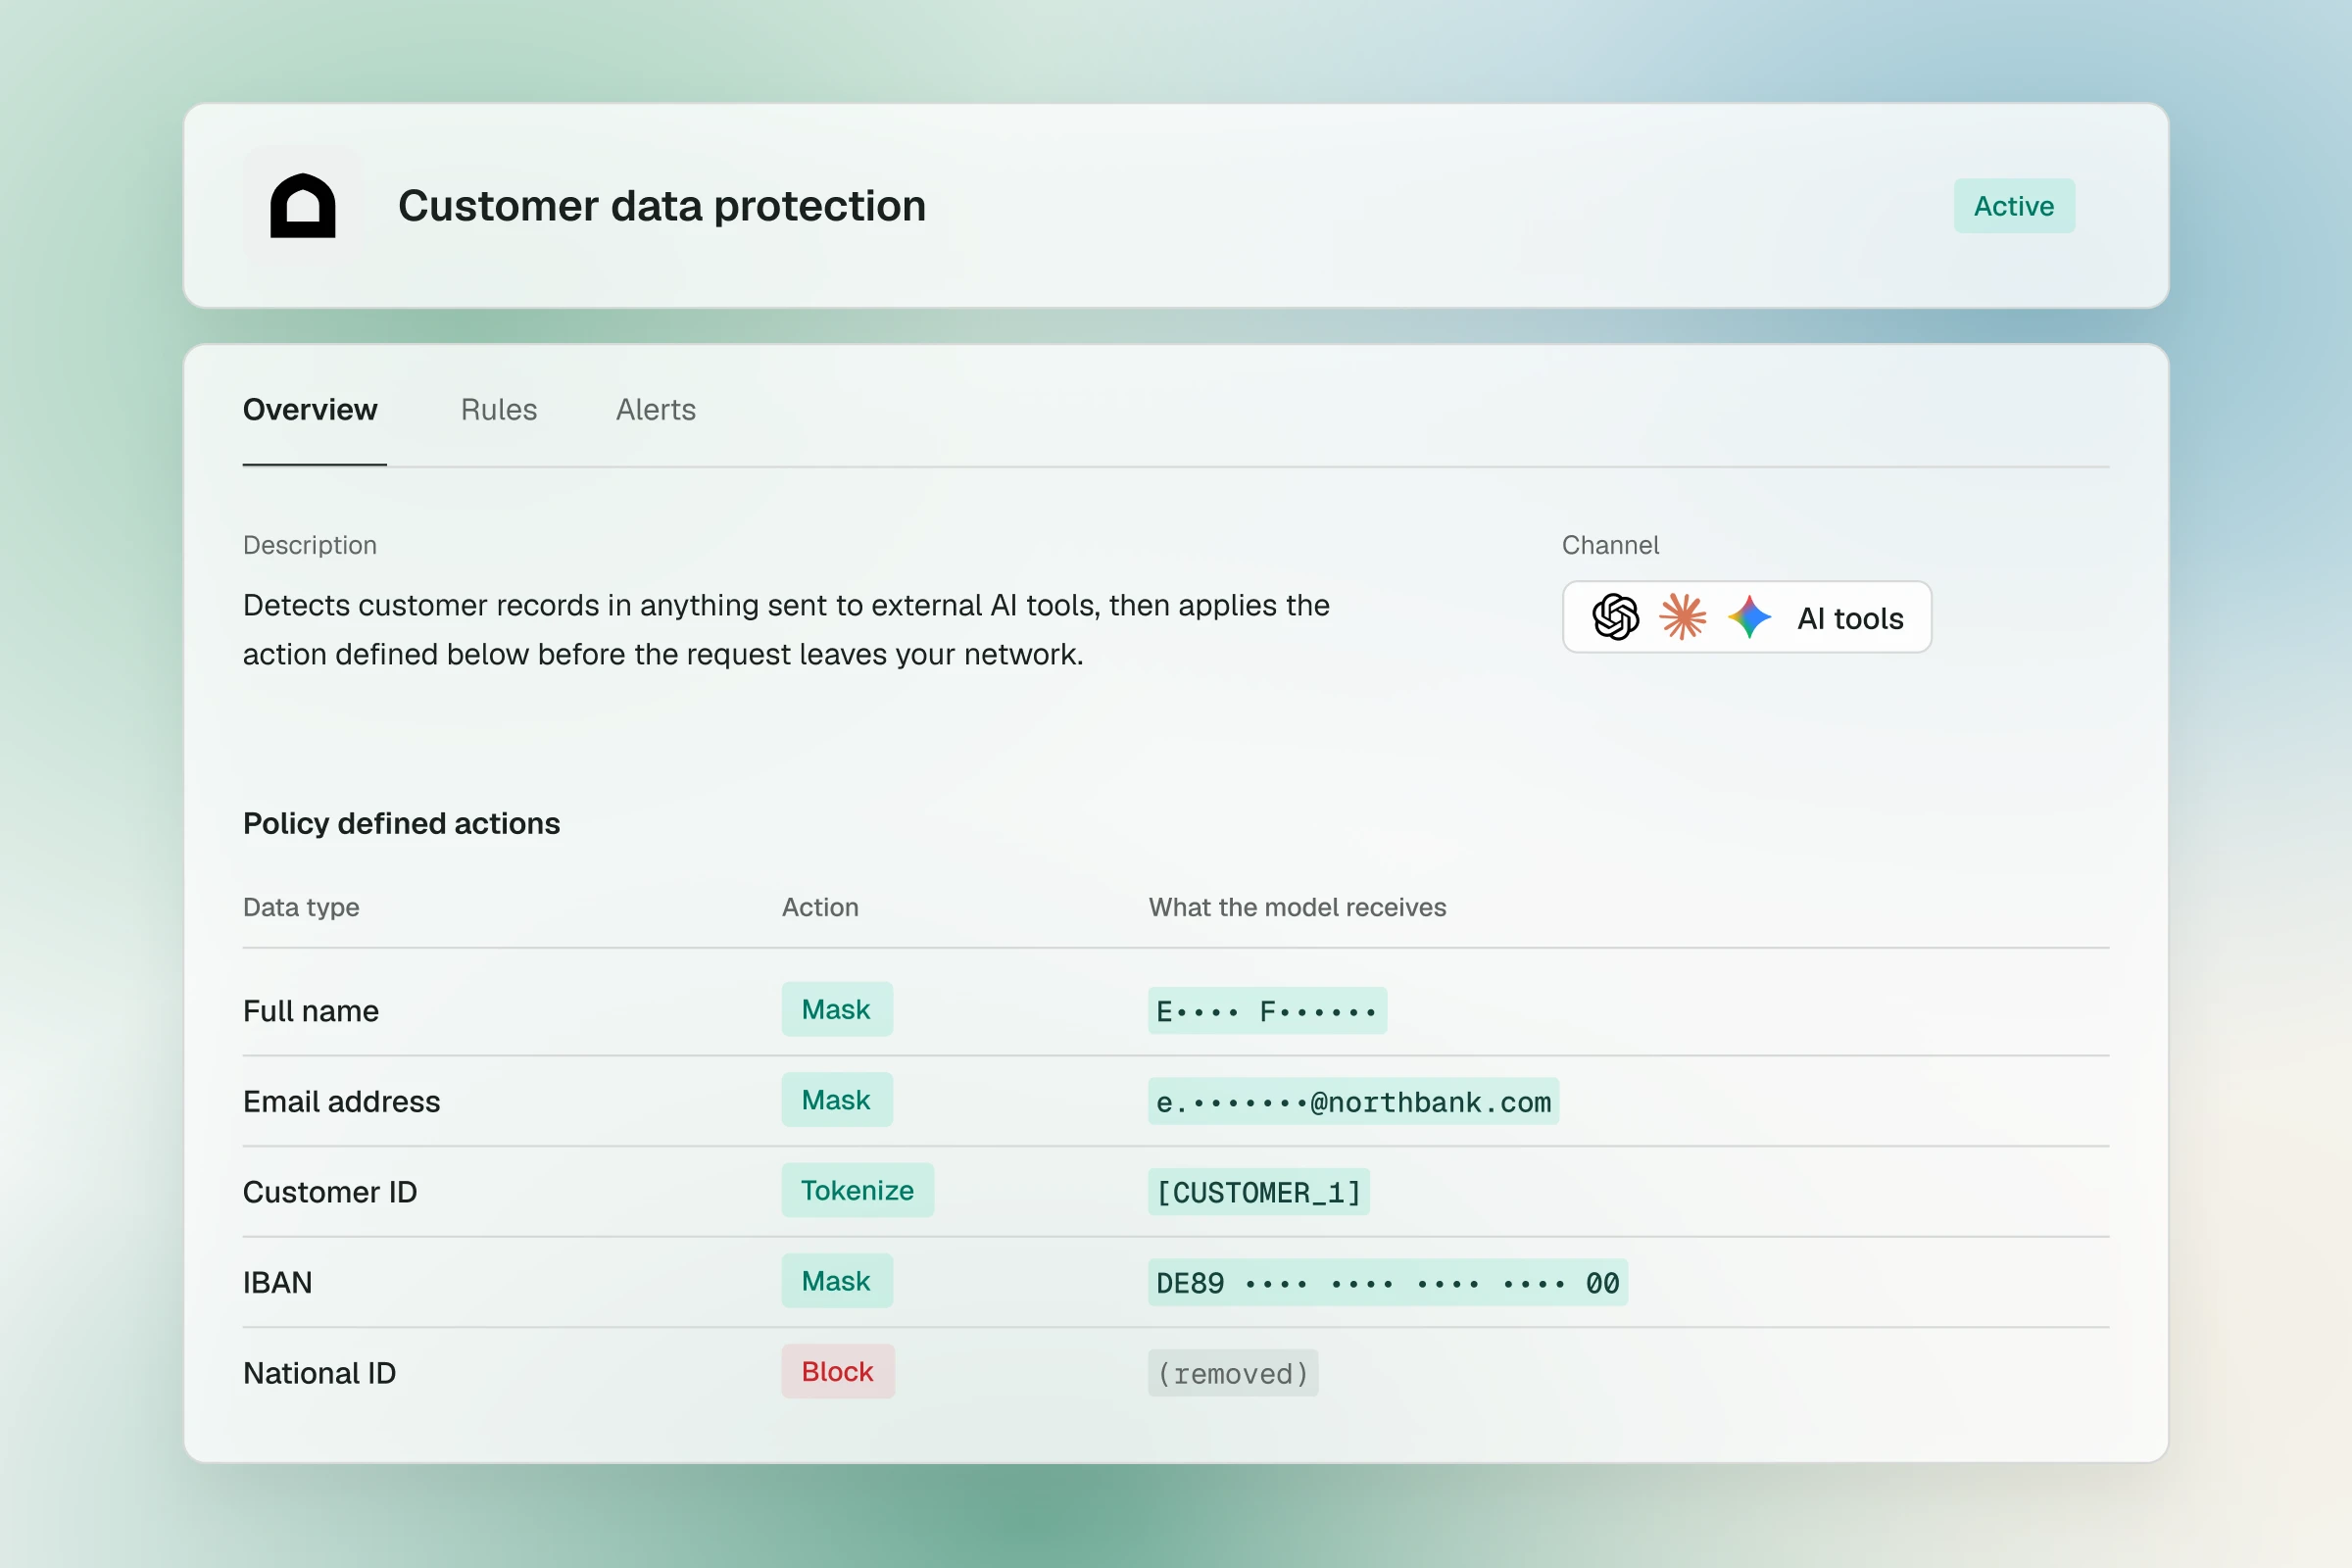Click the colorful Gemini sparkle icon
Image resolution: width=2352 pixels, height=1568 pixels.
(x=1750, y=617)
